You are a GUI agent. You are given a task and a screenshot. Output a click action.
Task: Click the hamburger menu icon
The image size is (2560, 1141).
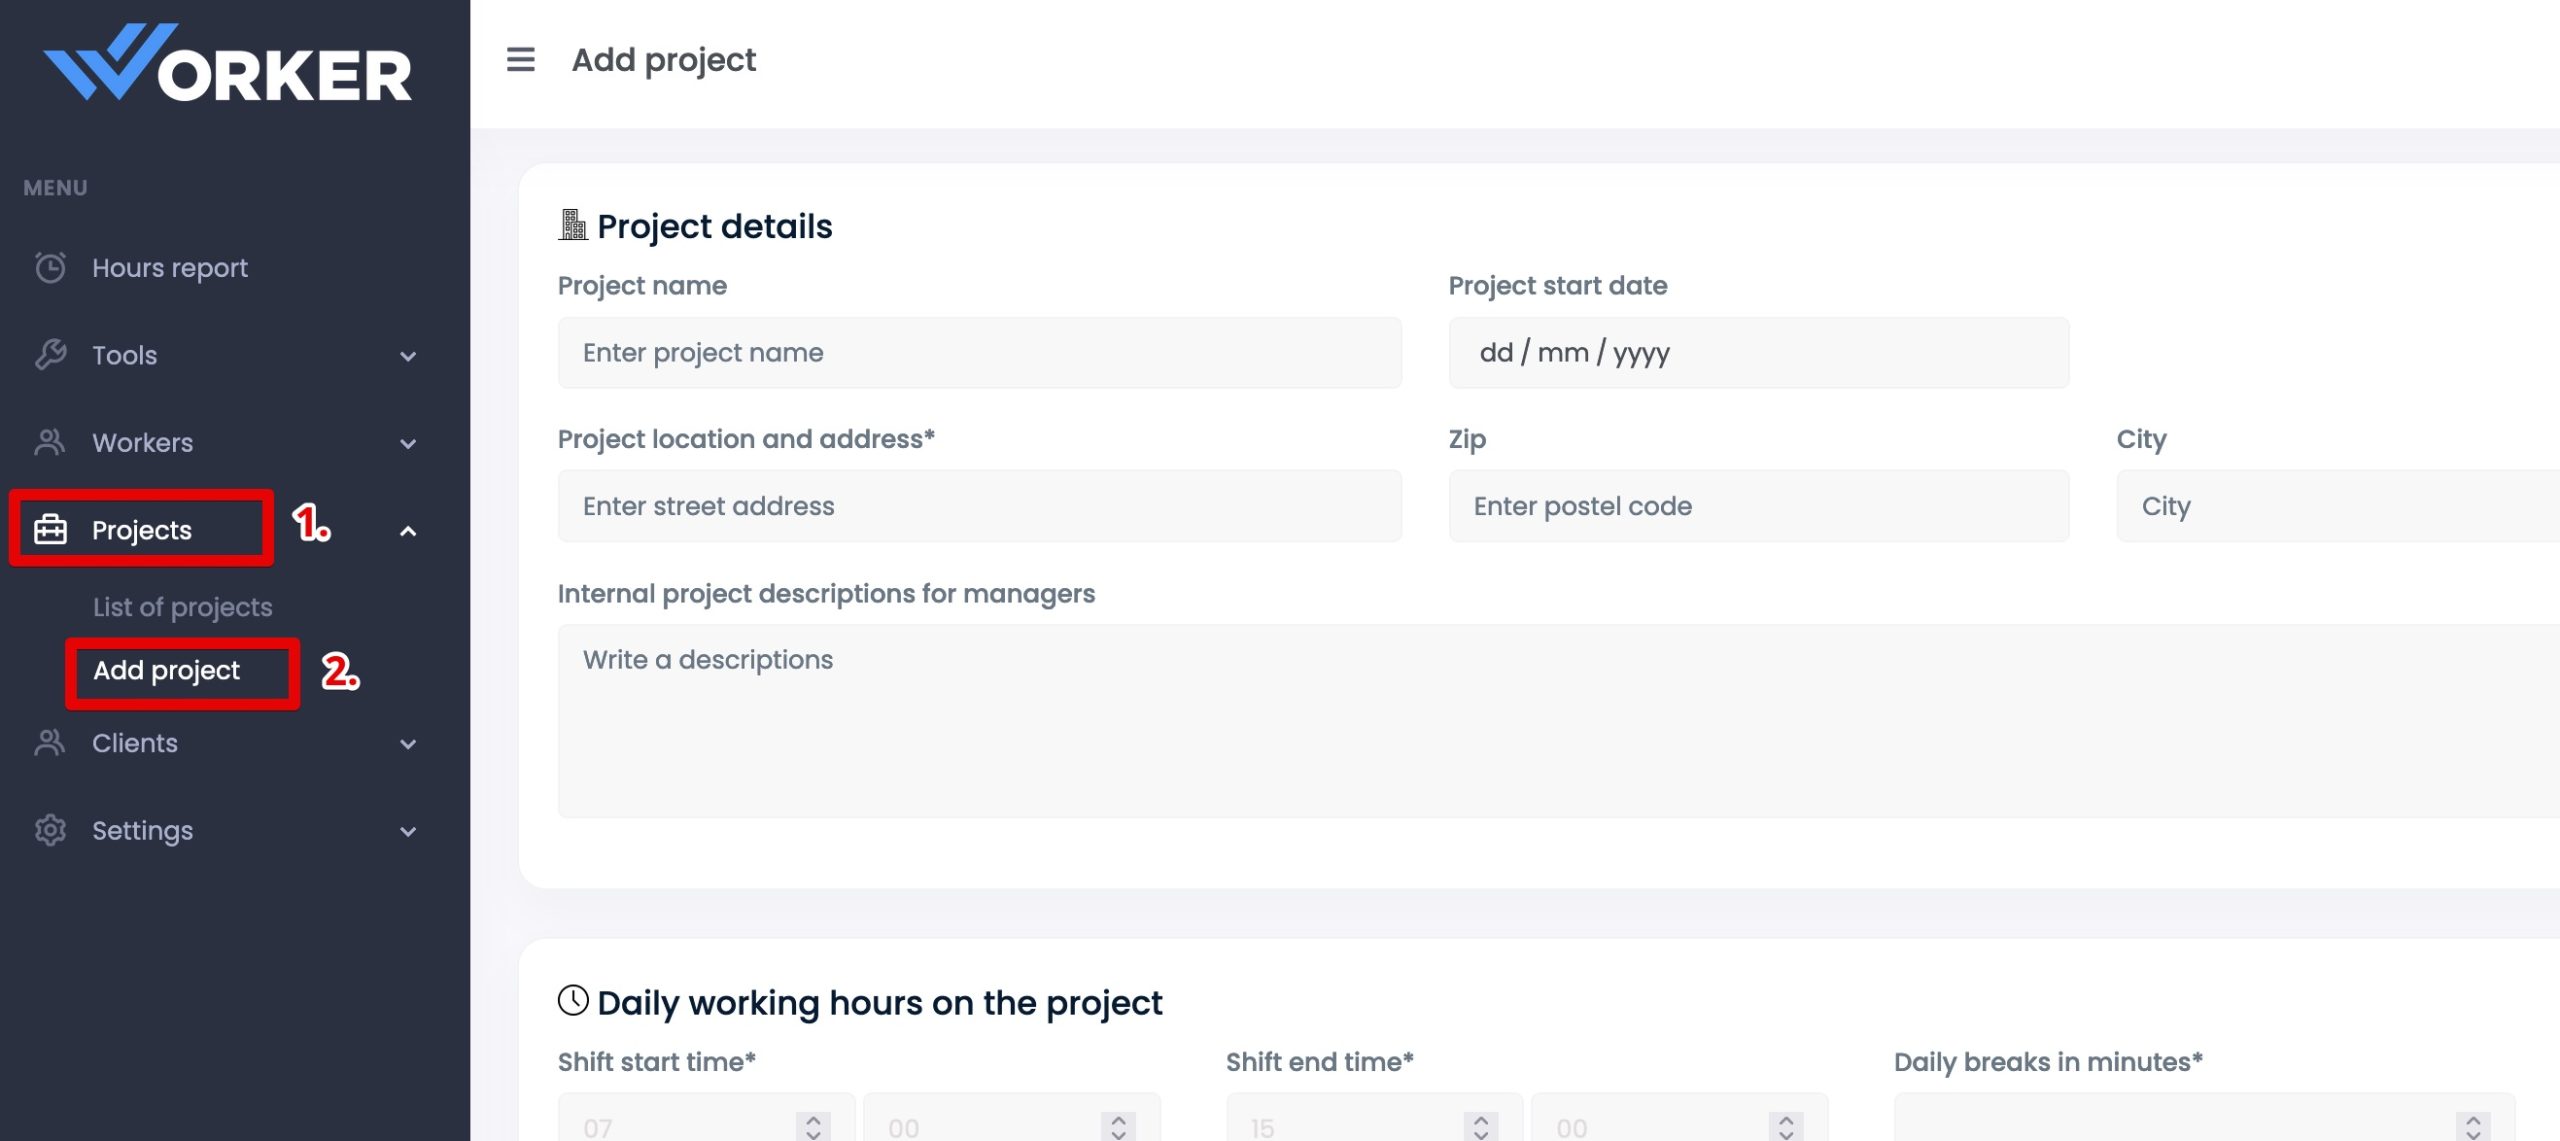(520, 60)
